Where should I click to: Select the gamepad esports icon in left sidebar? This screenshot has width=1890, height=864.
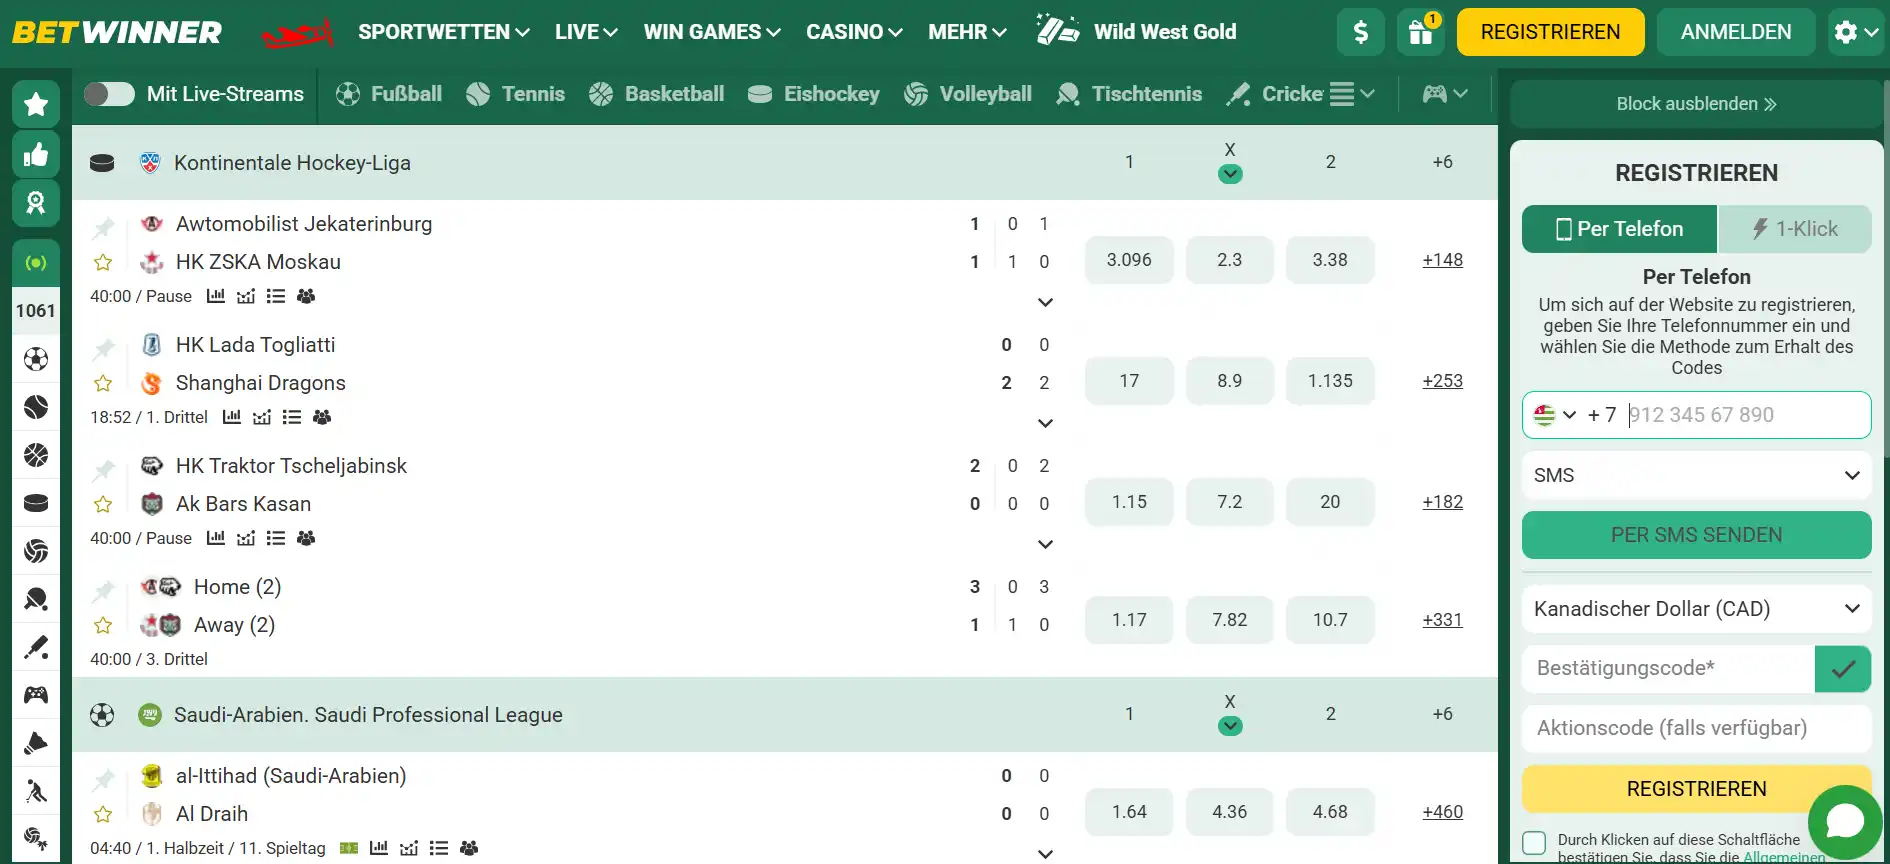(x=36, y=695)
